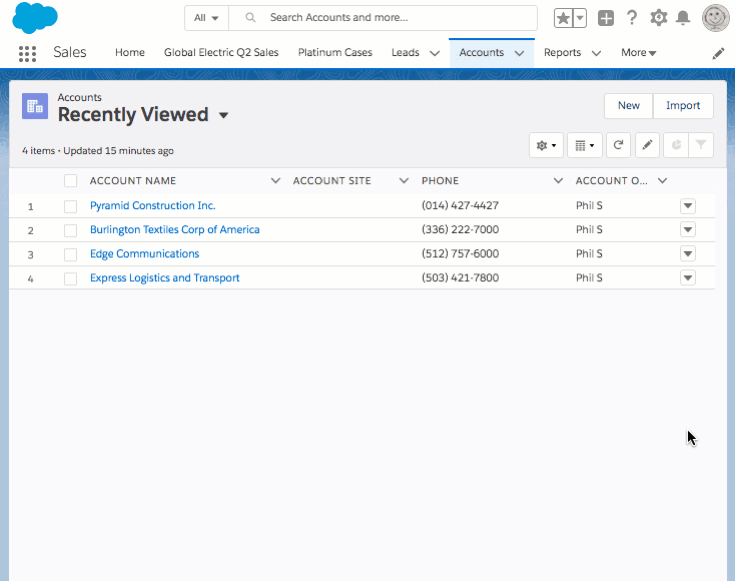Open row actions for Express Logistics
735x581 pixels.
(688, 278)
